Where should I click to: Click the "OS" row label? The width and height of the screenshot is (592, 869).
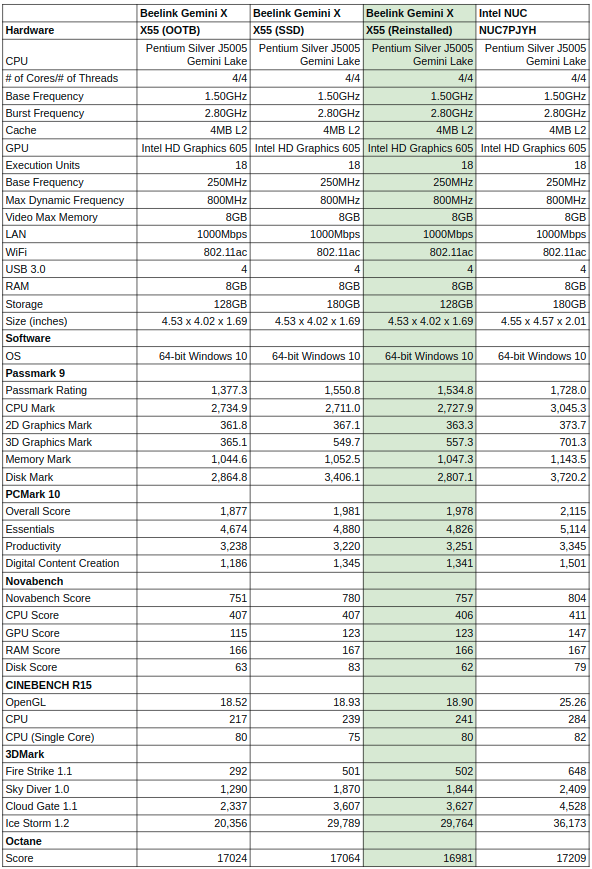coord(13,356)
